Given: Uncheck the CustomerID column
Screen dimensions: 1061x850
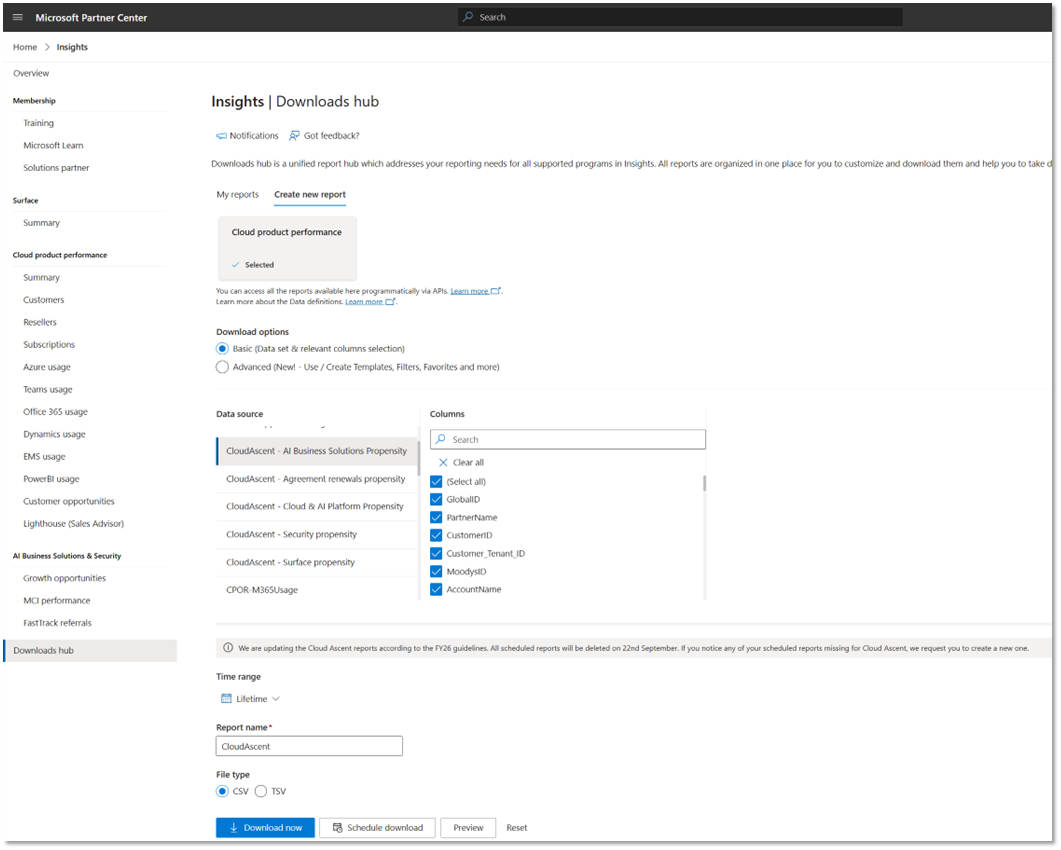Looking at the screenshot, I should click(x=436, y=535).
